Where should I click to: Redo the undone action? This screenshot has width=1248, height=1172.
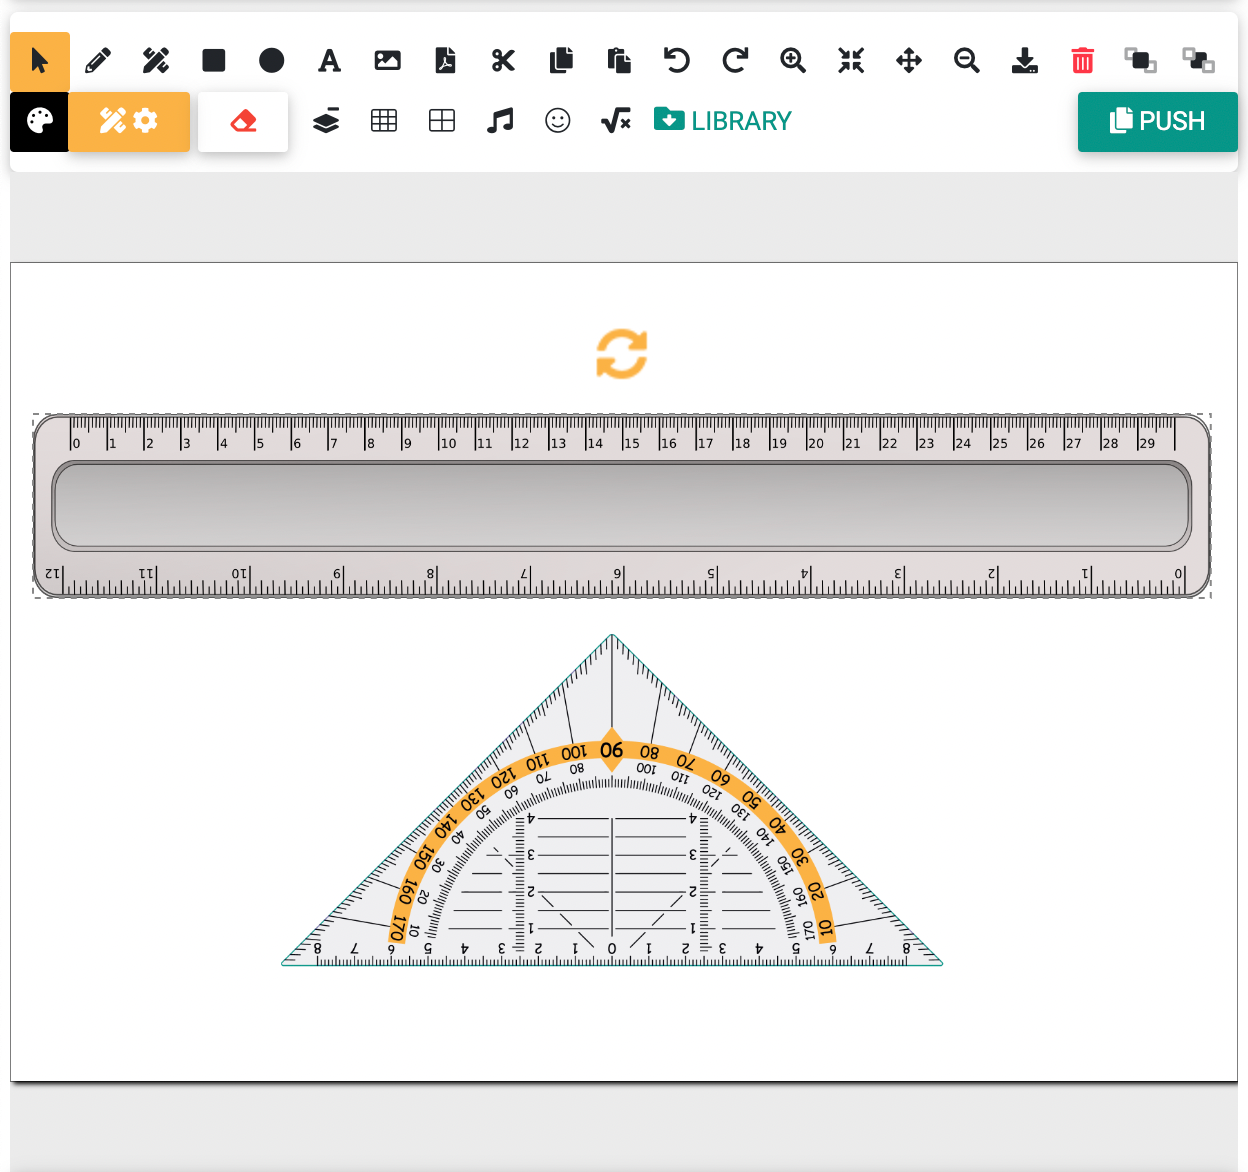point(735,60)
